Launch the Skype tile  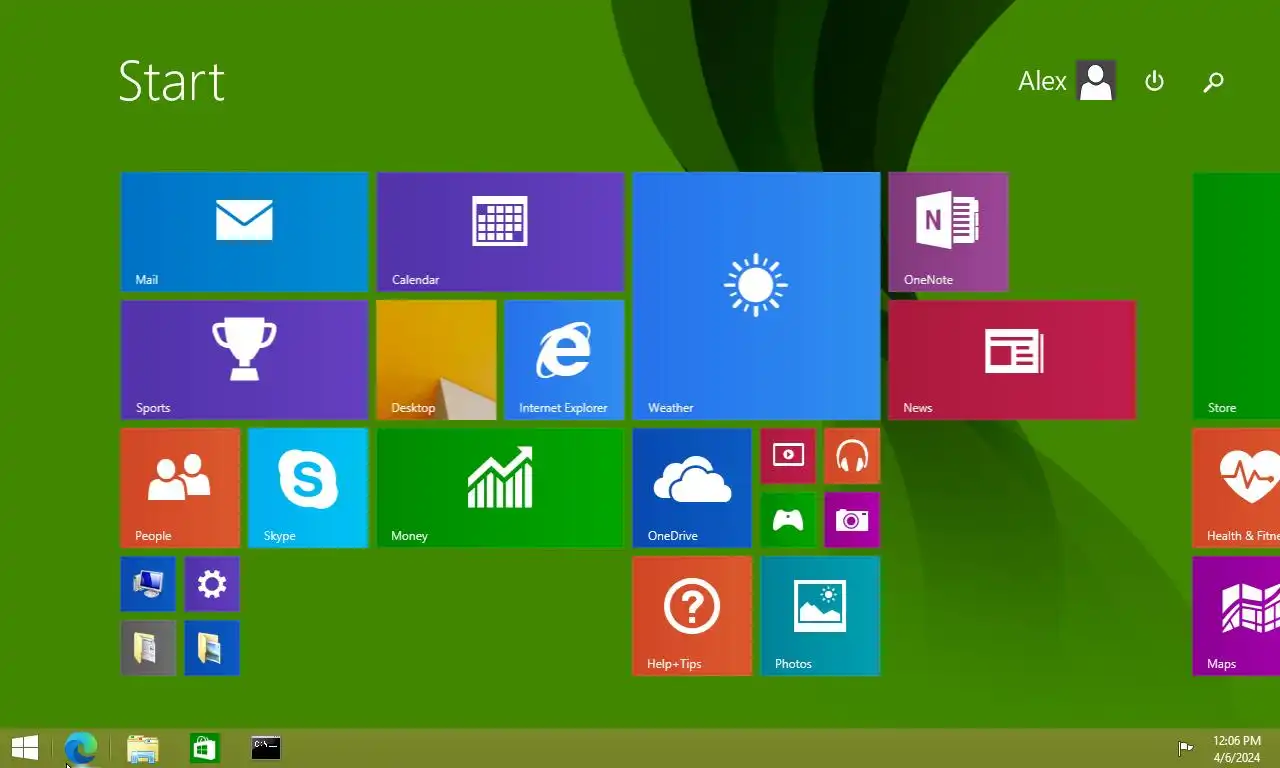[x=308, y=488]
